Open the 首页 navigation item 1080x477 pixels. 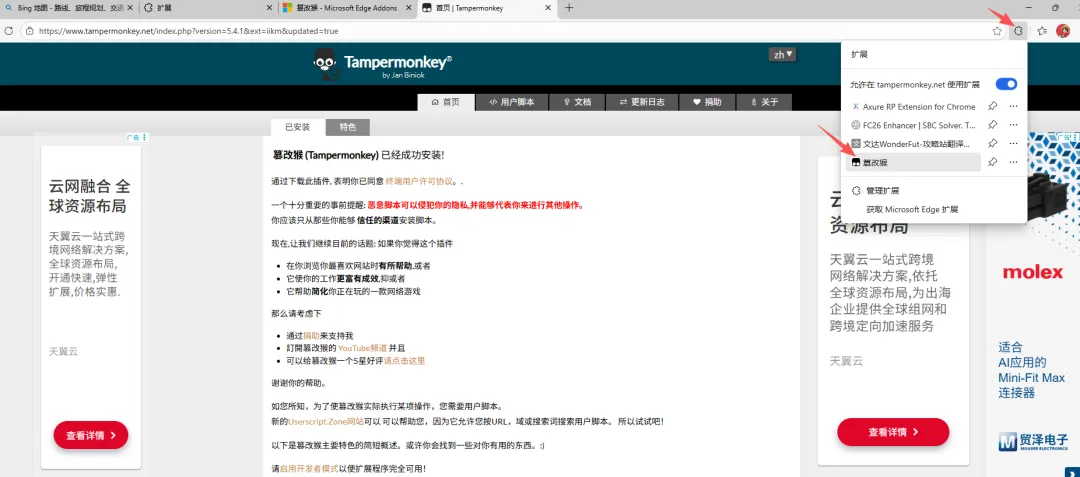click(x=446, y=102)
